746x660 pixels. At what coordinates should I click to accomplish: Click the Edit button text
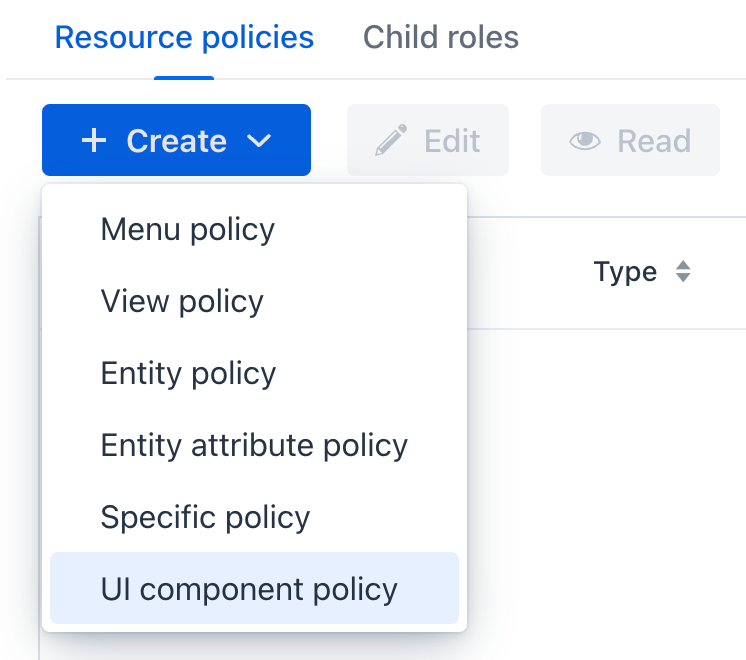(x=452, y=141)
